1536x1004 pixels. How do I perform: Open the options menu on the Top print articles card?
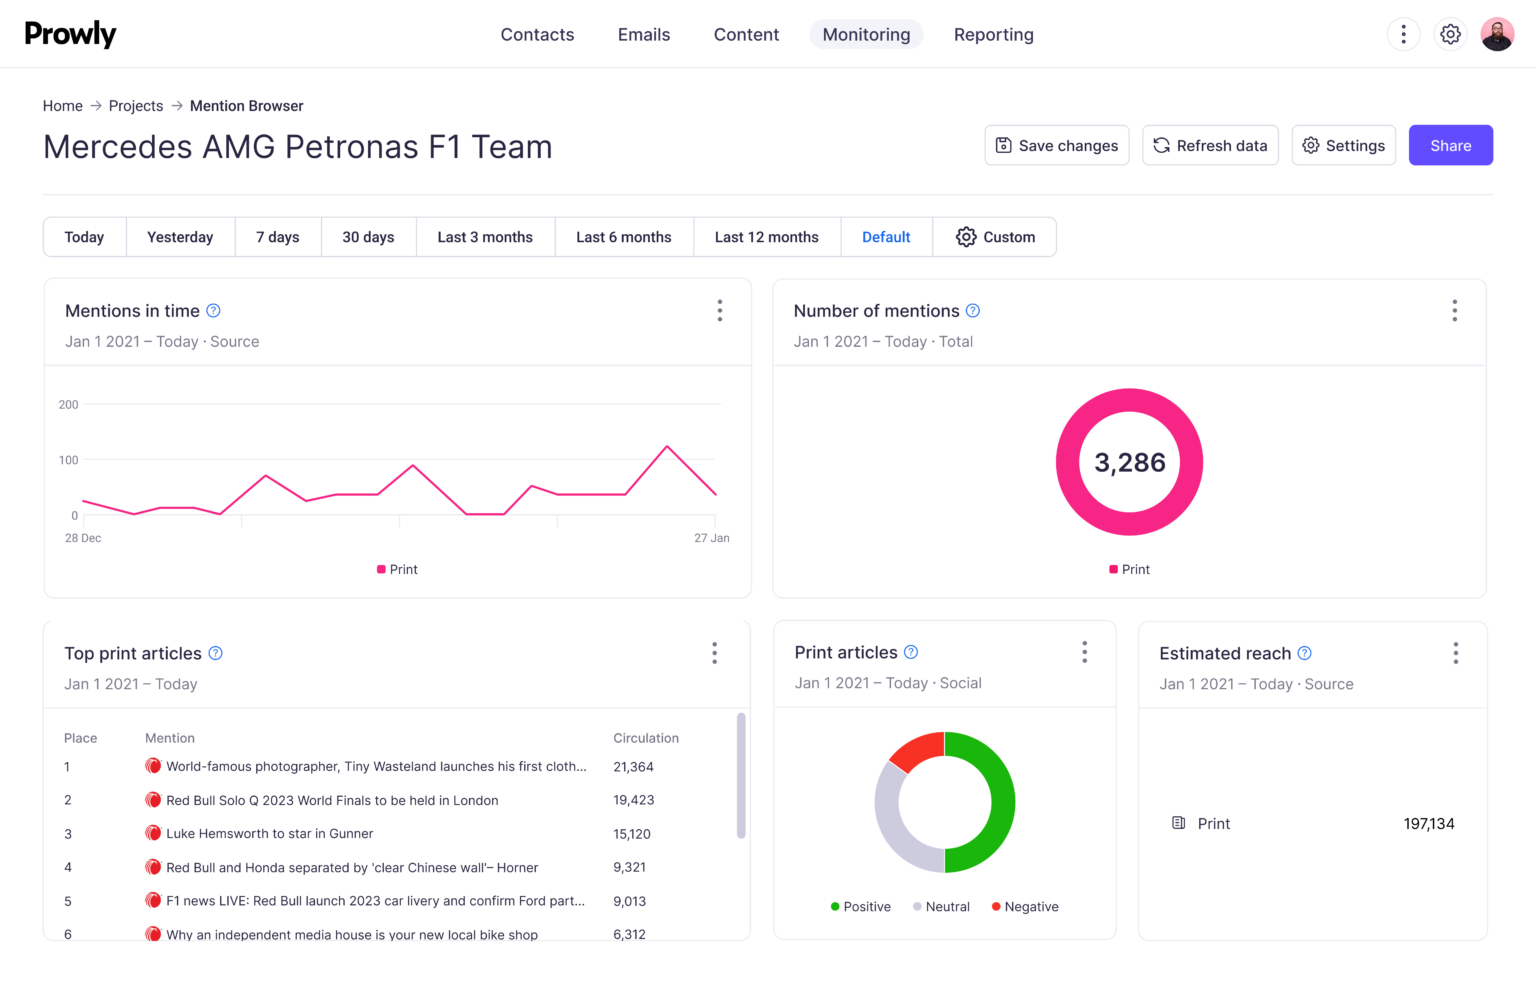[715, 652]
